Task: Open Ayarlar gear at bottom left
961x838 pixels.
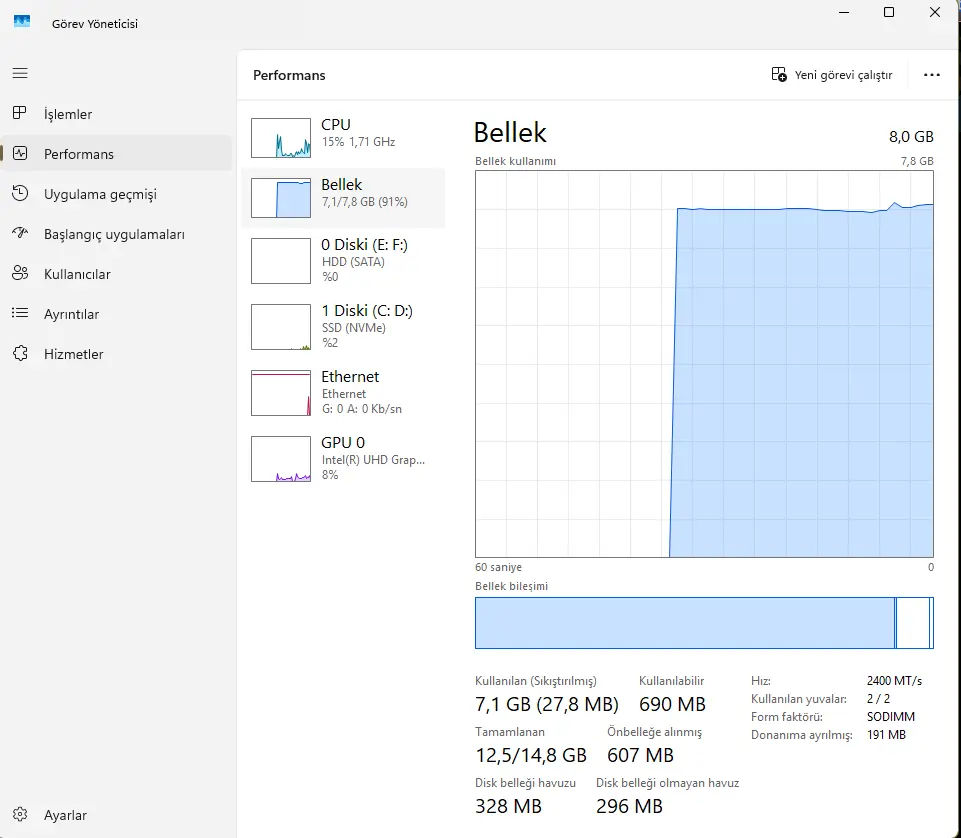Action: coord(20,814)
